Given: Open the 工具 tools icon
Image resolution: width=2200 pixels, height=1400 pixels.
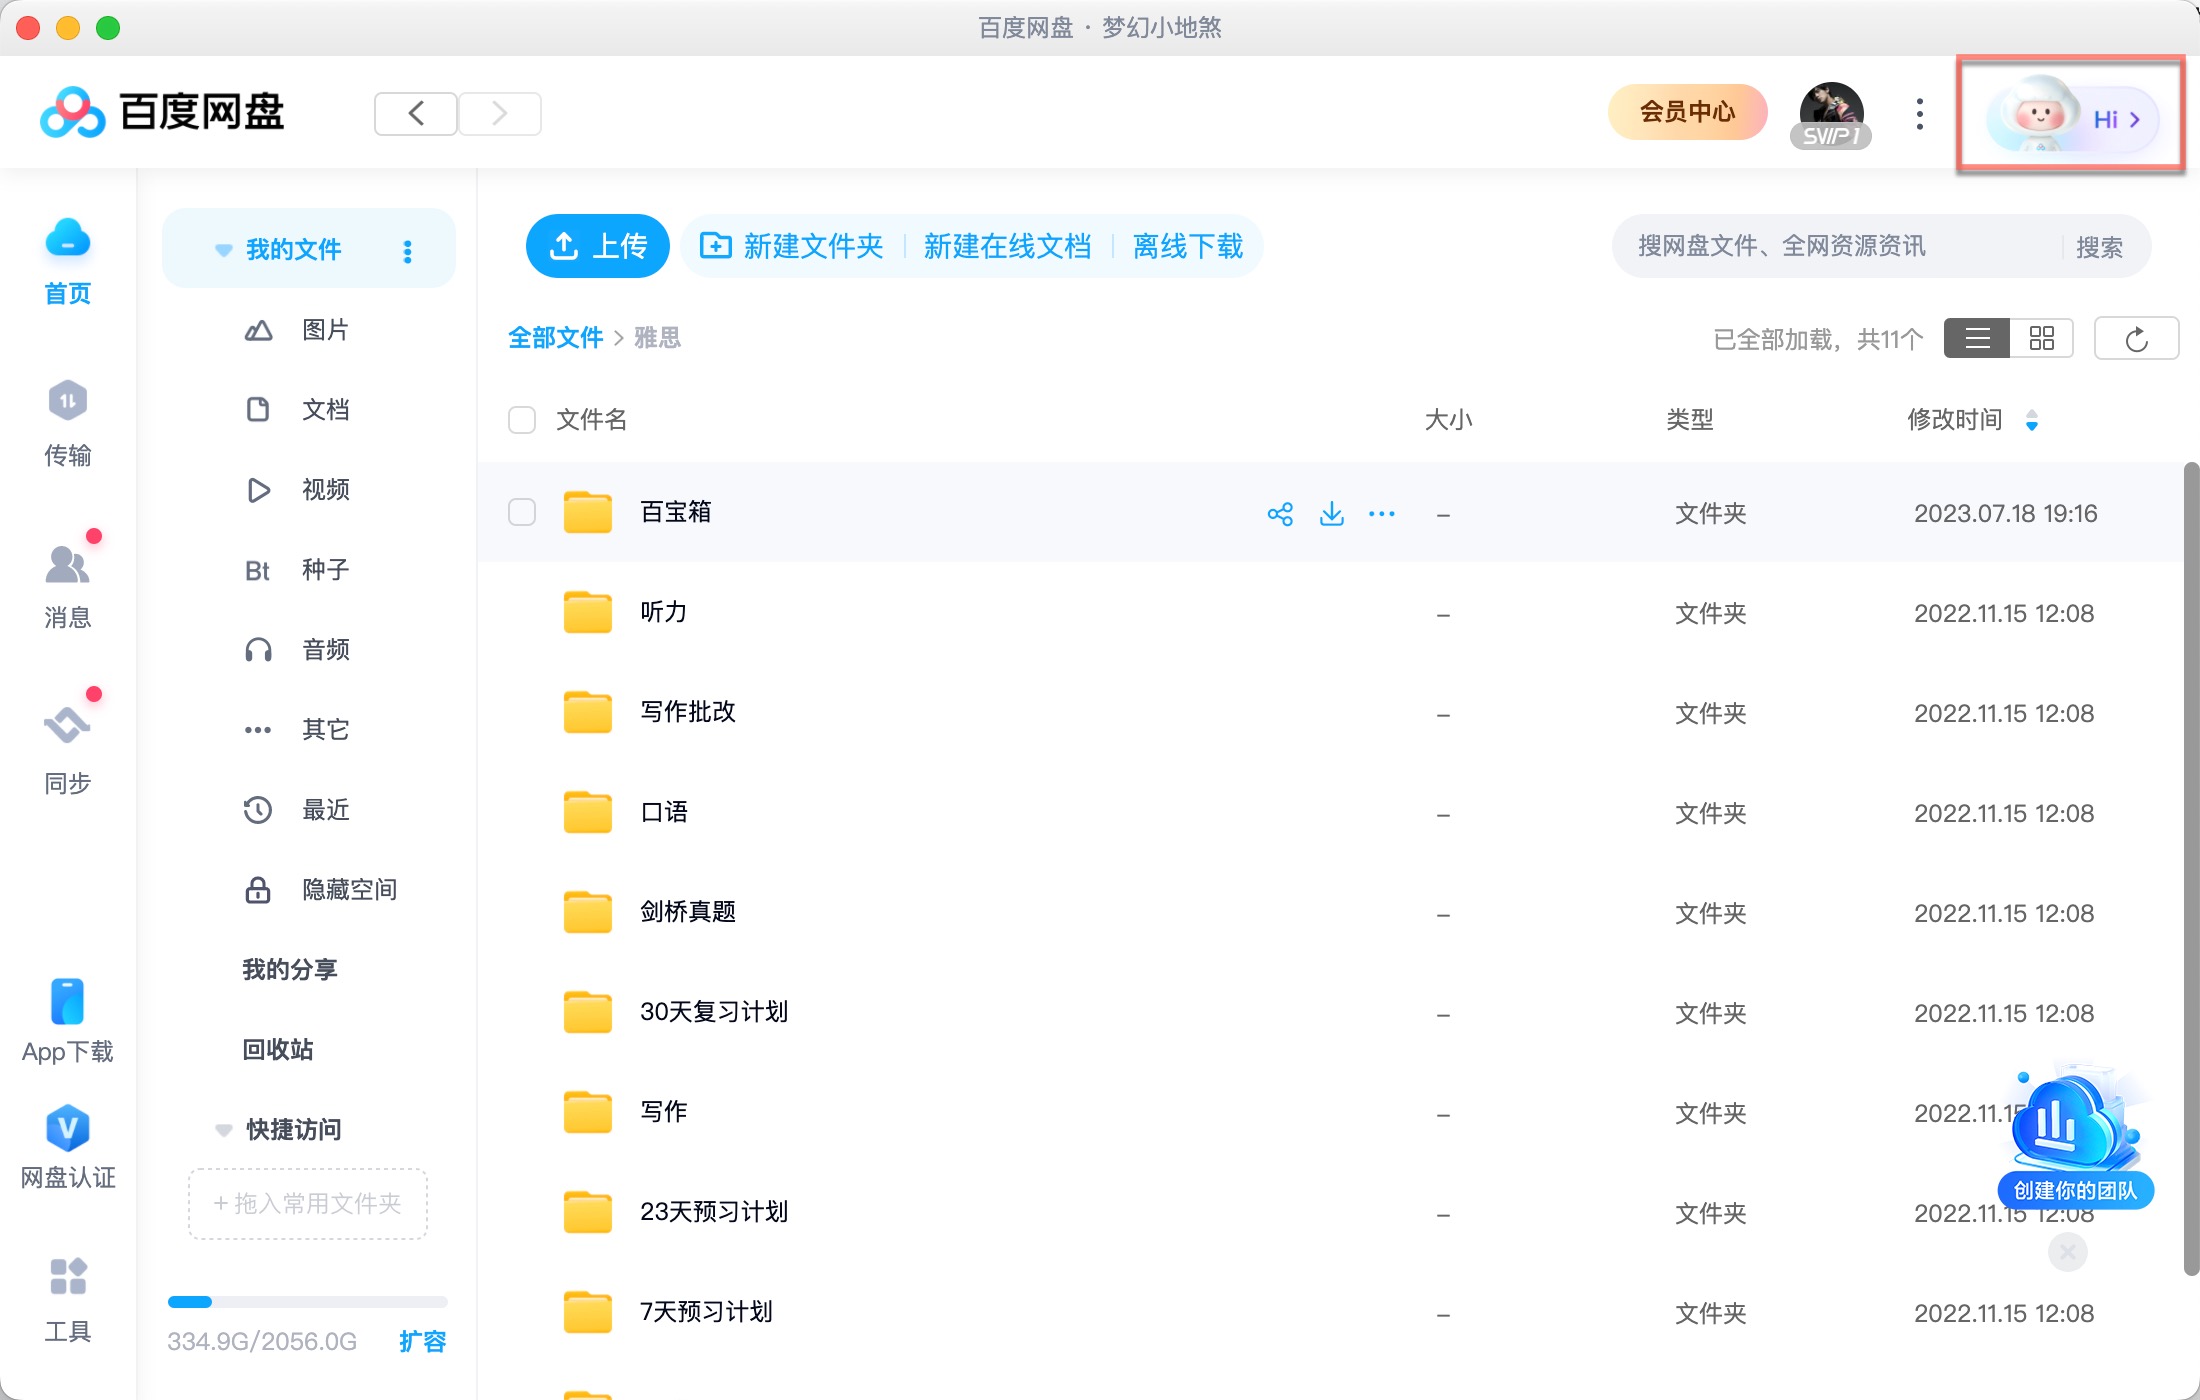Looking at the screenshot, I should (x=67, y=1277).
